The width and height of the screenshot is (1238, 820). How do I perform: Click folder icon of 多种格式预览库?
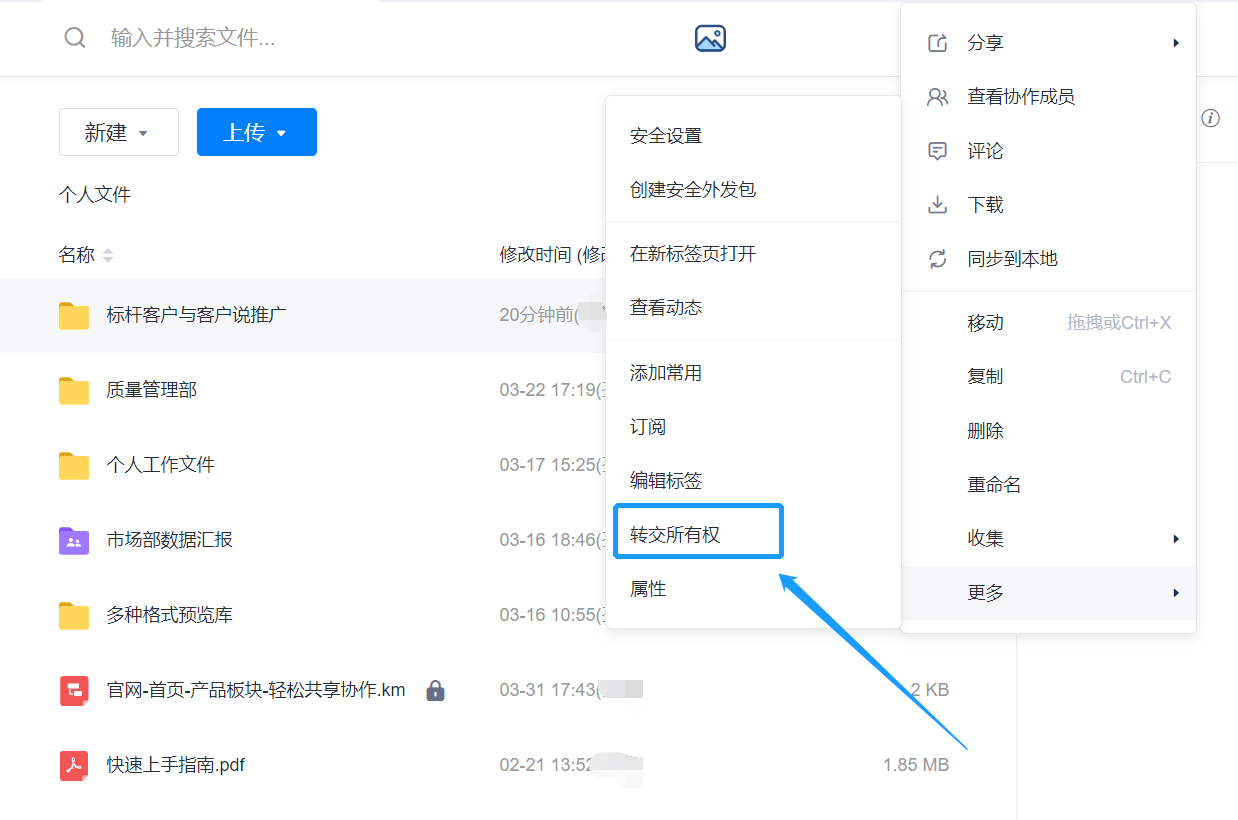tap(74, 616)
